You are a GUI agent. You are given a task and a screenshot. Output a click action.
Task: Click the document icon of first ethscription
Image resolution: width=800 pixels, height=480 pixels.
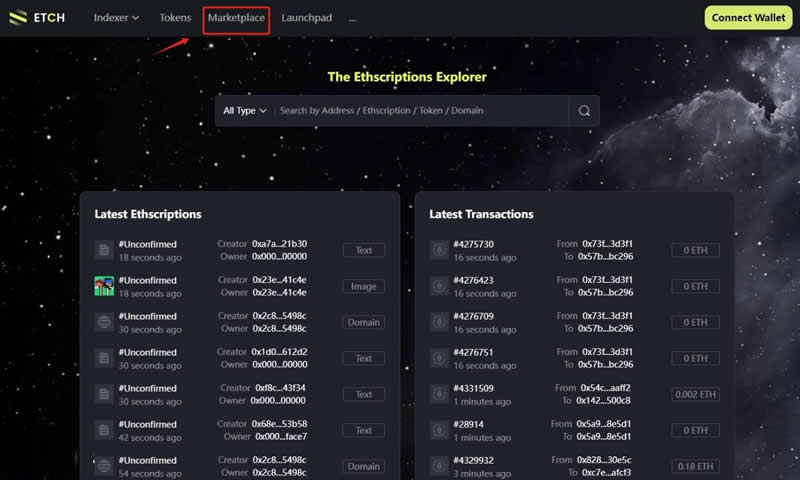click(x=104, y=250)
